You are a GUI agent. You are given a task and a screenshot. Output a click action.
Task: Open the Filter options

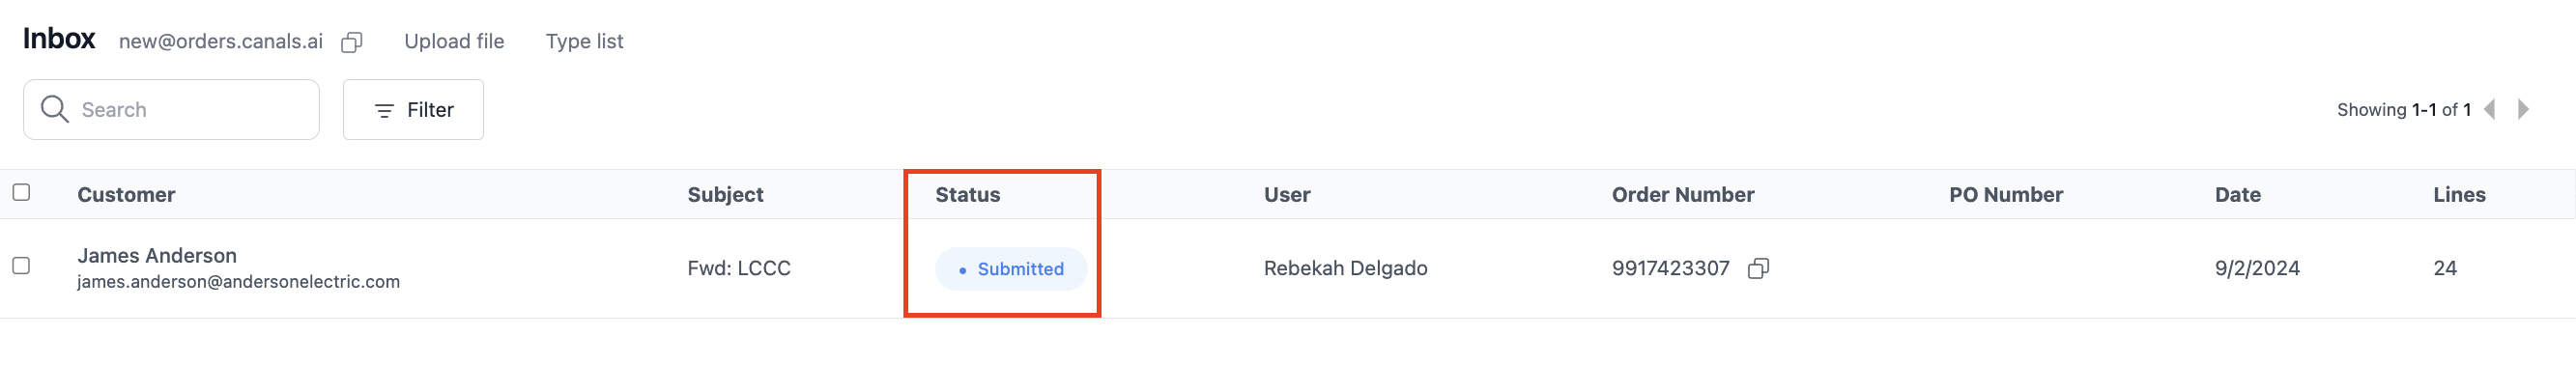[x=413, y=110]
